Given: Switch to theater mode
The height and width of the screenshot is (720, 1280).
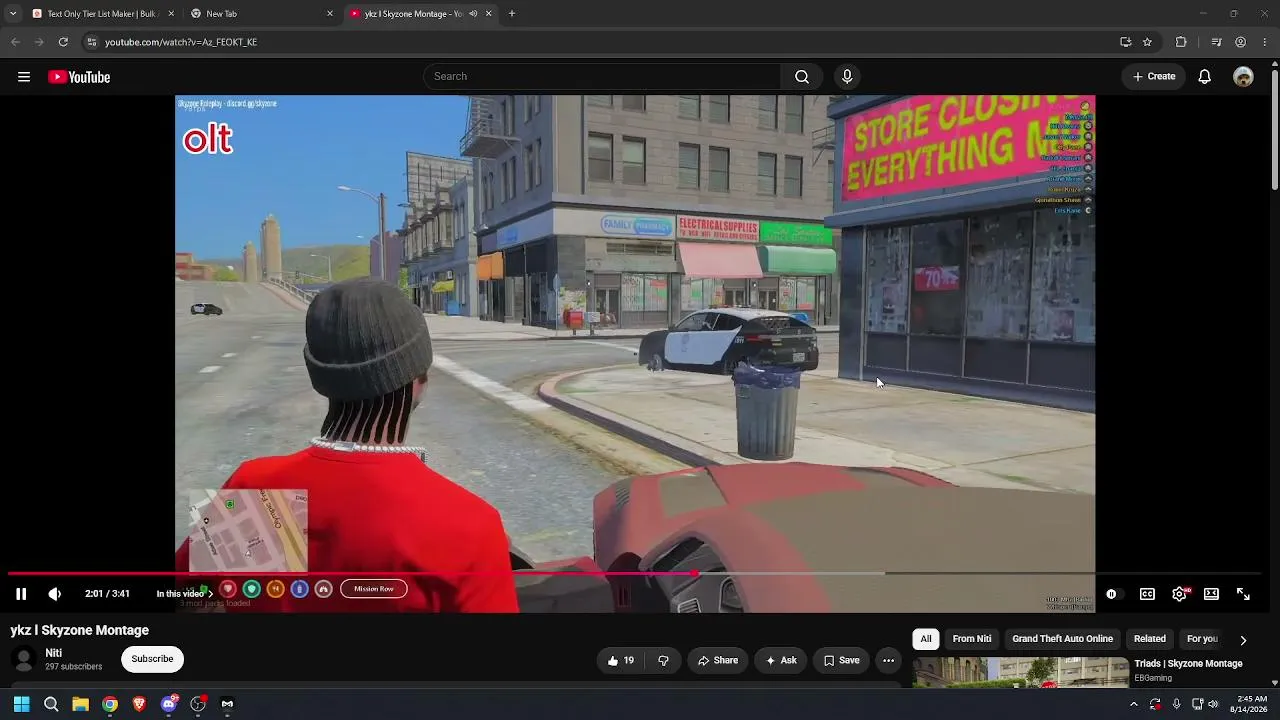Looking at the screenshot, I should point(1211,594).
